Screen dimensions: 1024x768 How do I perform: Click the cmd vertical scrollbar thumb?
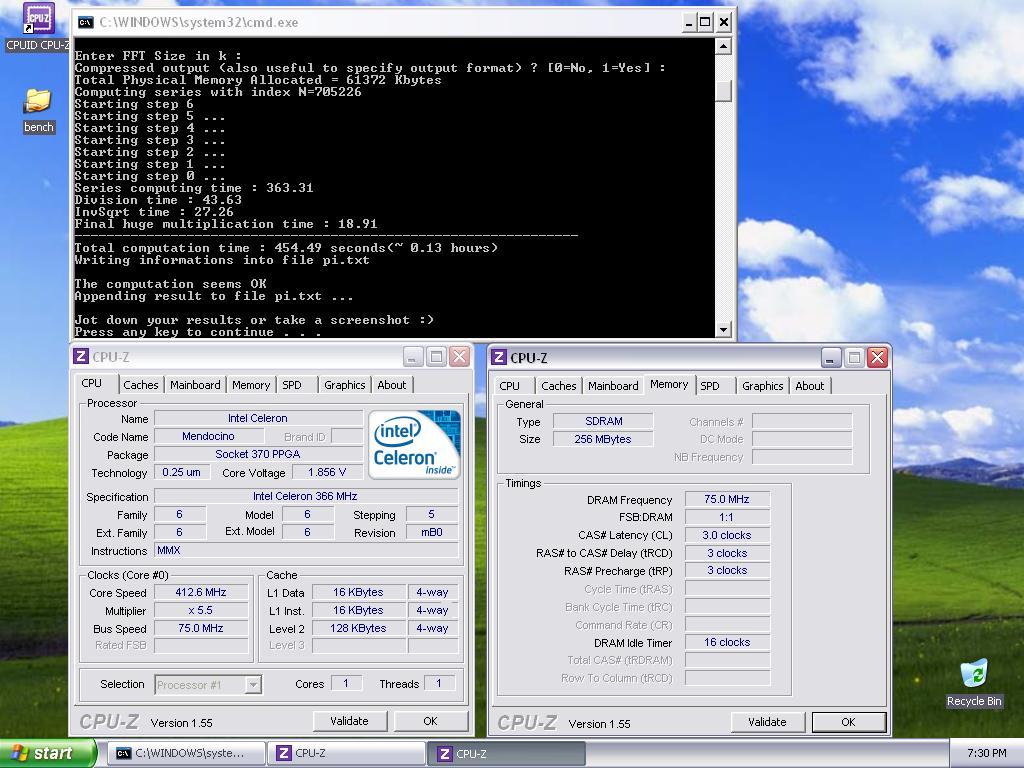click(x=723, y=91)
